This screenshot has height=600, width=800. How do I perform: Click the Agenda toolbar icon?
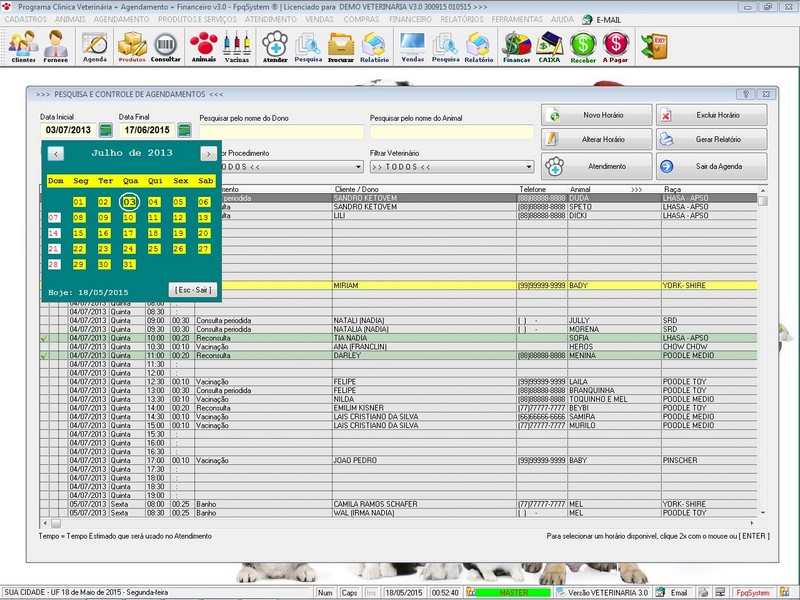95,45
